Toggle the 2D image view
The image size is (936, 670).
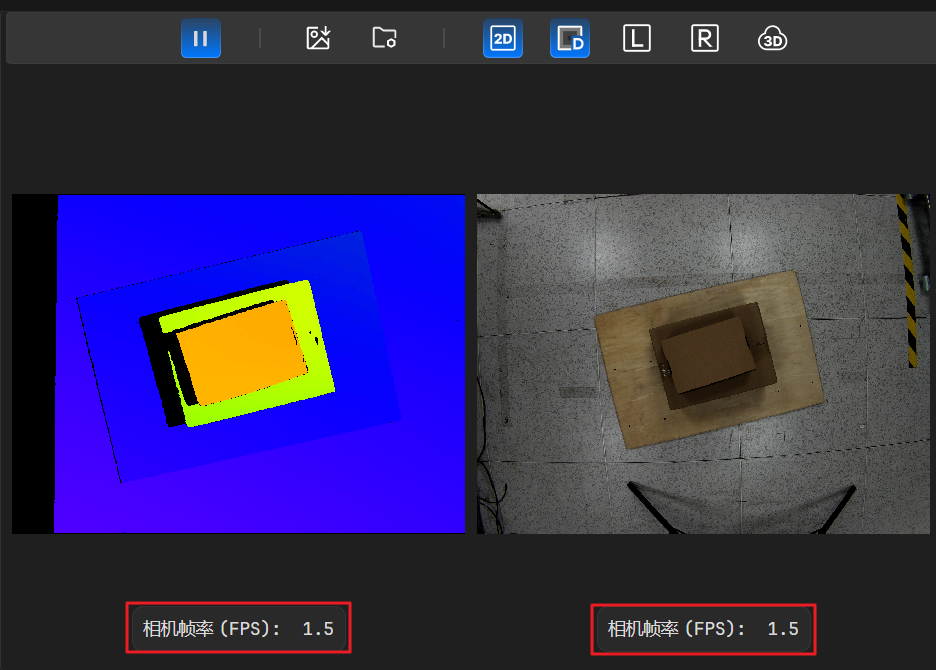503,39
